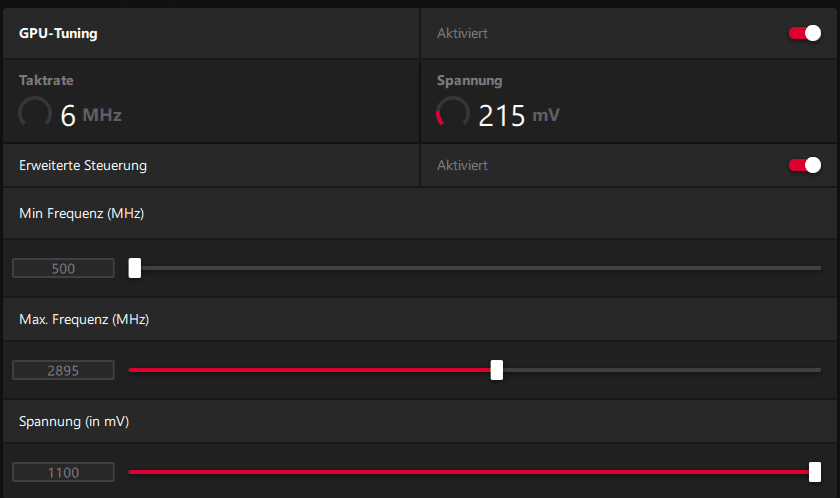Image resolution: width=840 pixels, height=498 pixels.
Task: Click the Spannung circular gauge icon
Action: pos(453,114)
